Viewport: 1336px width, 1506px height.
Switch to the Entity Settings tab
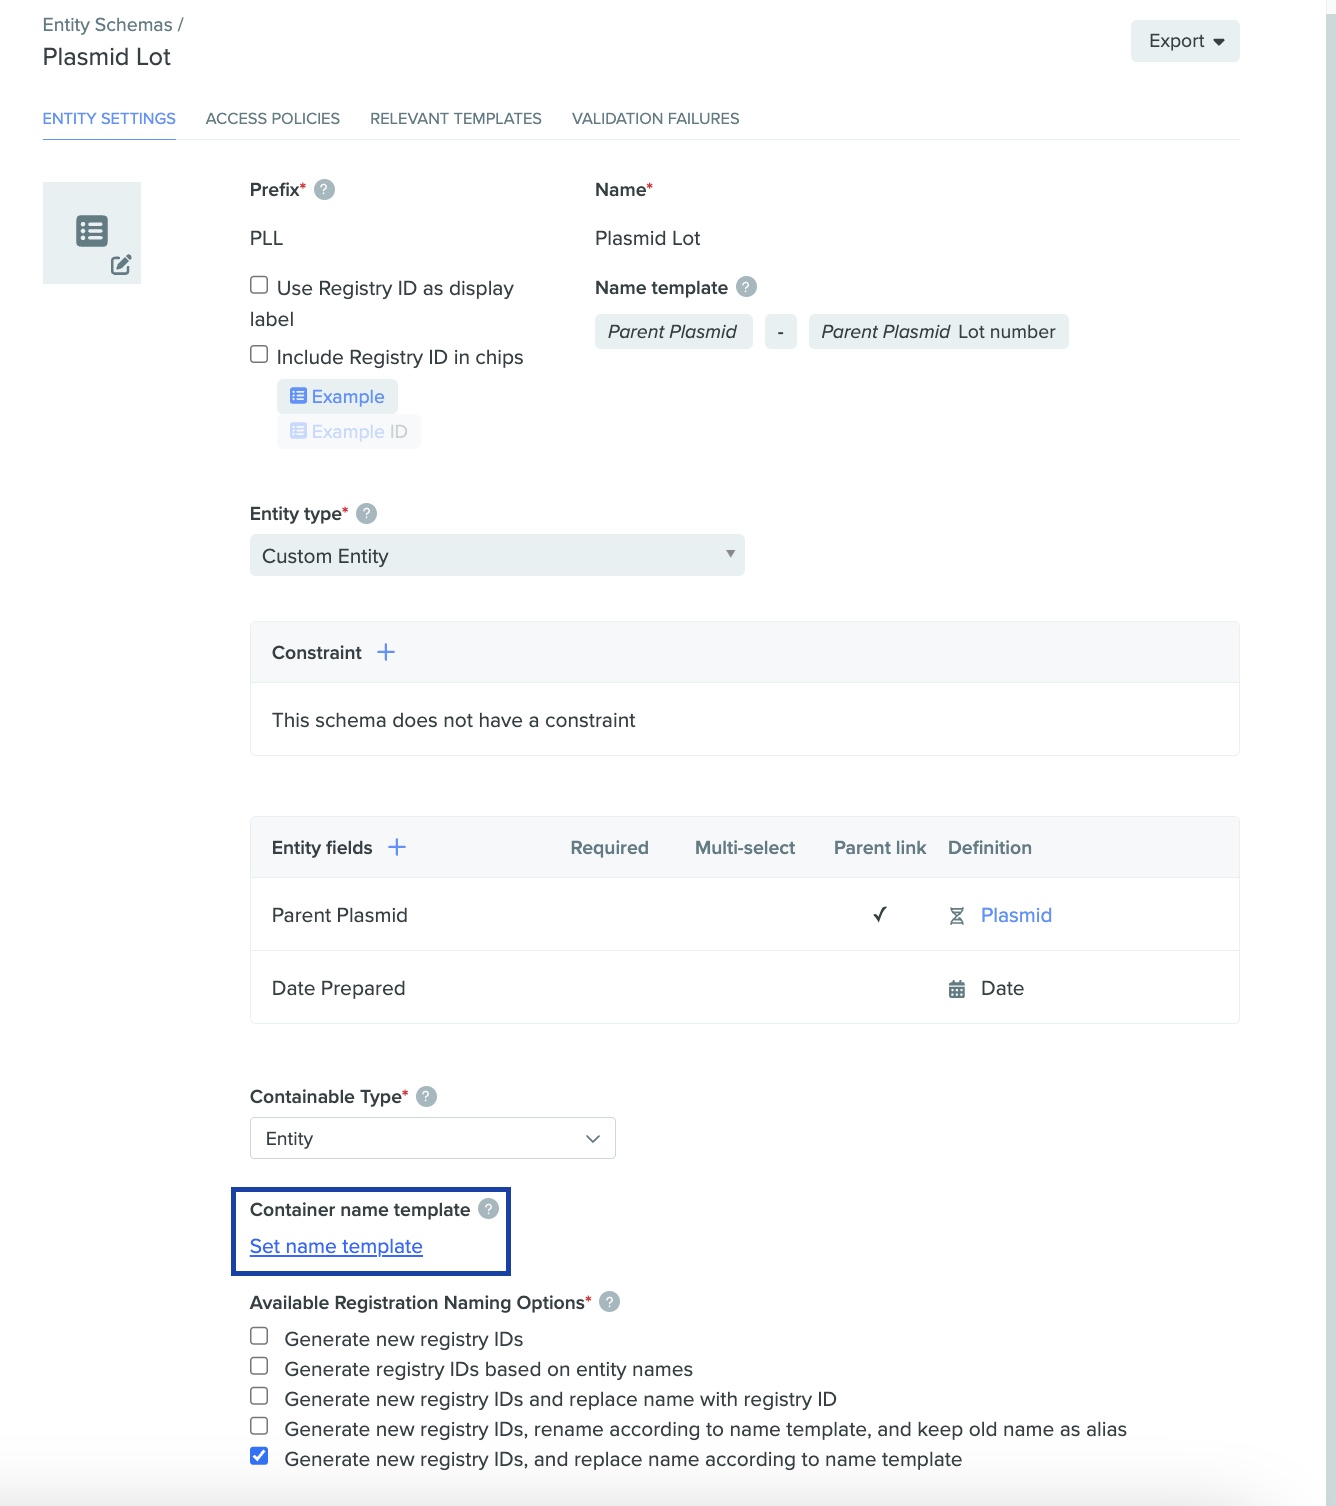[109, 118]
